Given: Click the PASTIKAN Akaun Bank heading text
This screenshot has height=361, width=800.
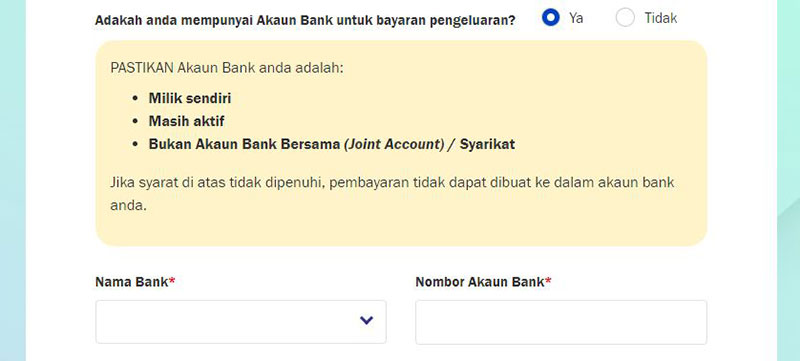Looking at the screenshot, I should (x=227, y=68).
